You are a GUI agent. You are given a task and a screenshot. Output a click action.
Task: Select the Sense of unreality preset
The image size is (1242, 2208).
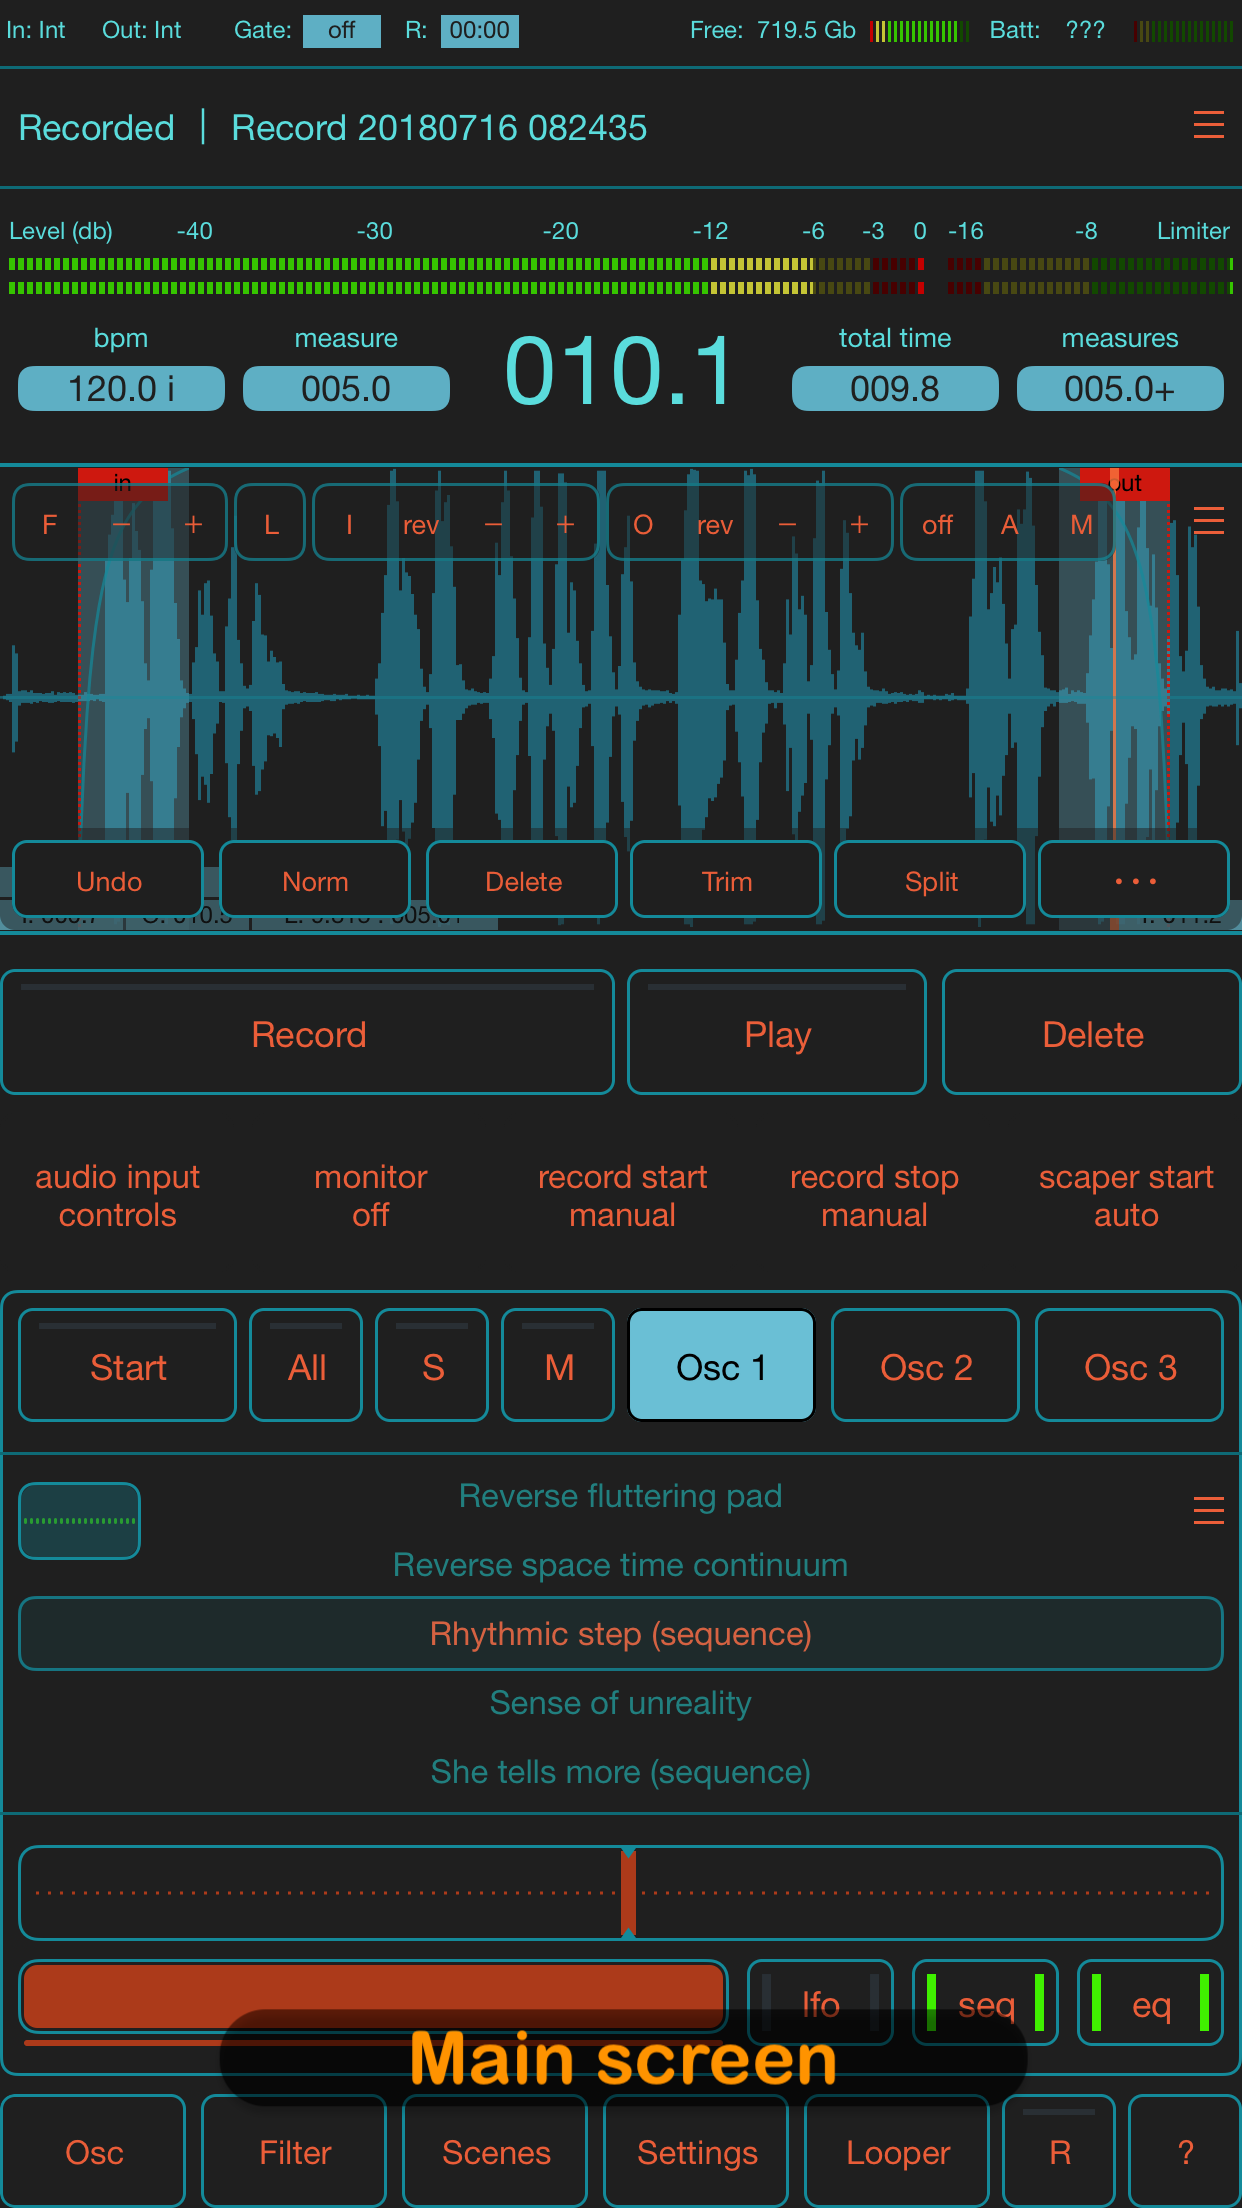click(620, 1702)
